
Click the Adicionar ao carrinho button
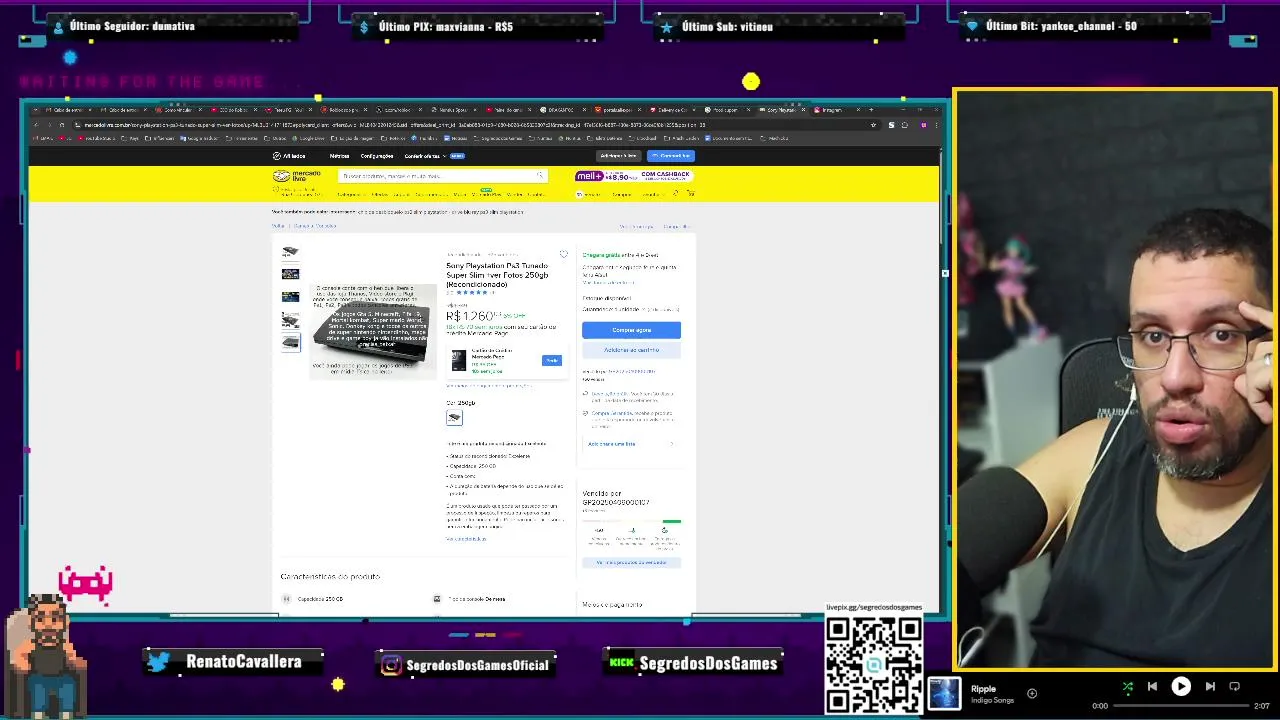631,350
